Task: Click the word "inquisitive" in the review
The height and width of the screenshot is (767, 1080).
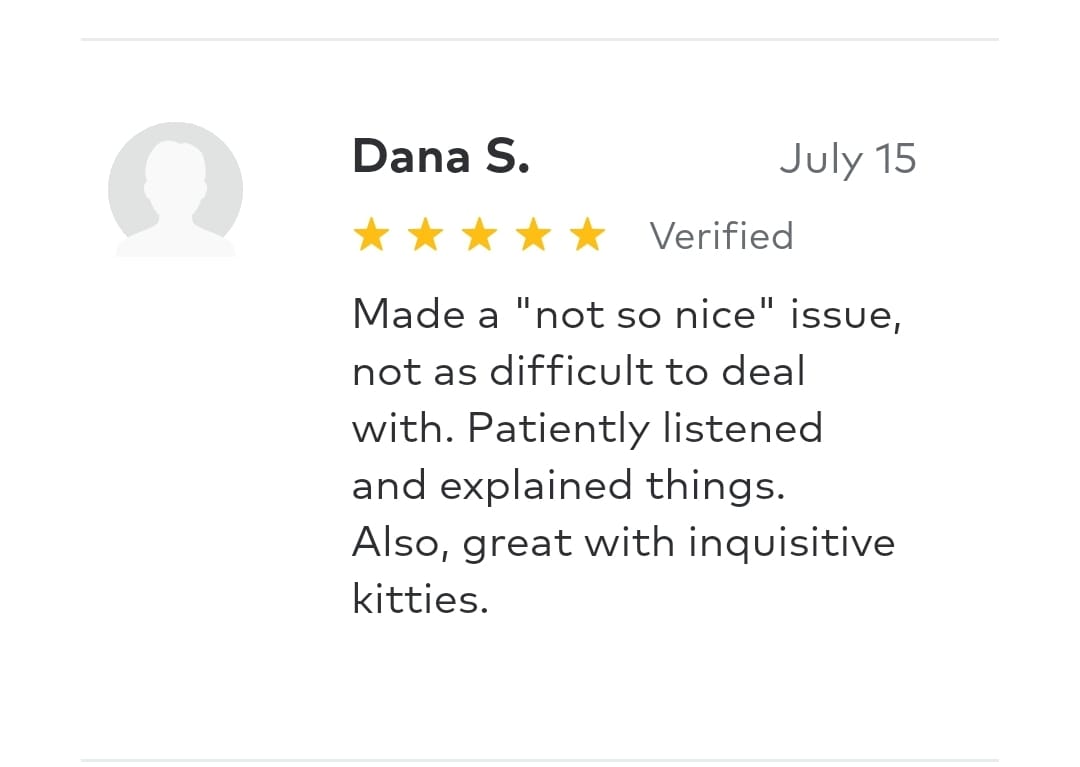Action: point(791,543)
